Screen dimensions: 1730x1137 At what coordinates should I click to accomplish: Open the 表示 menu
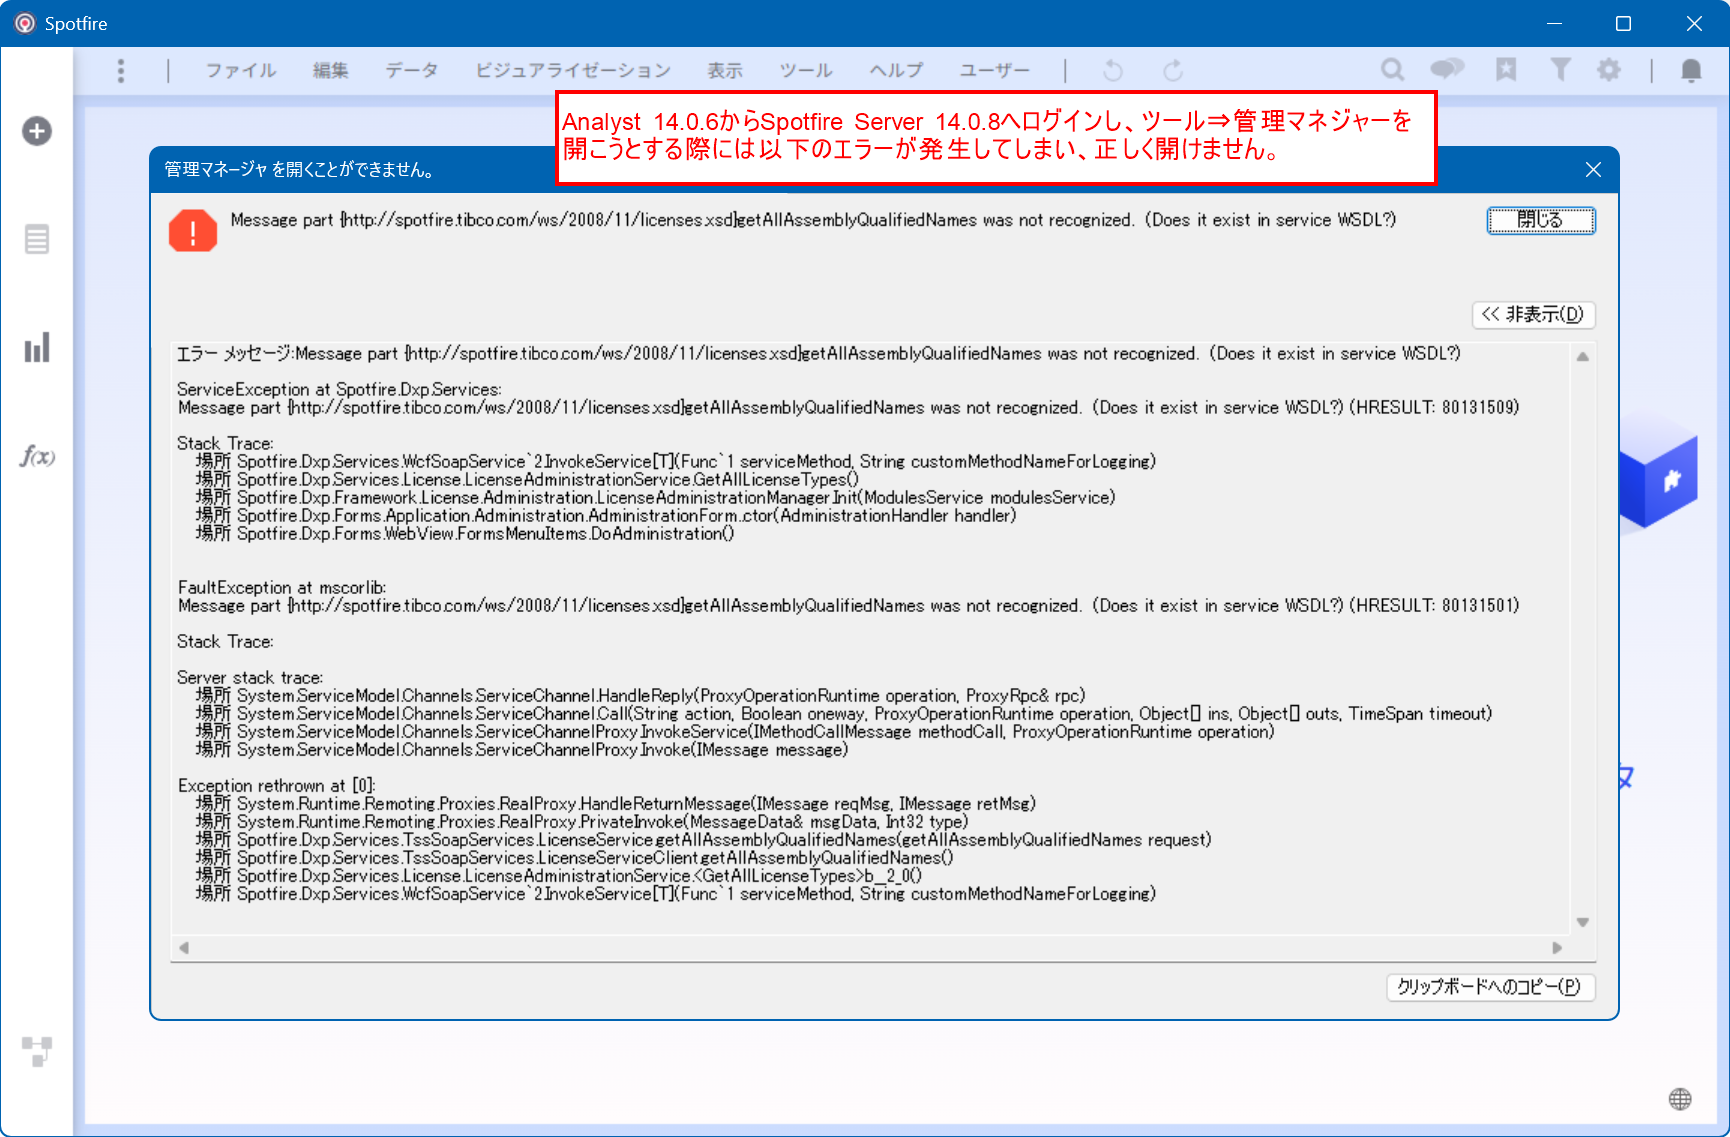point(725,70)
